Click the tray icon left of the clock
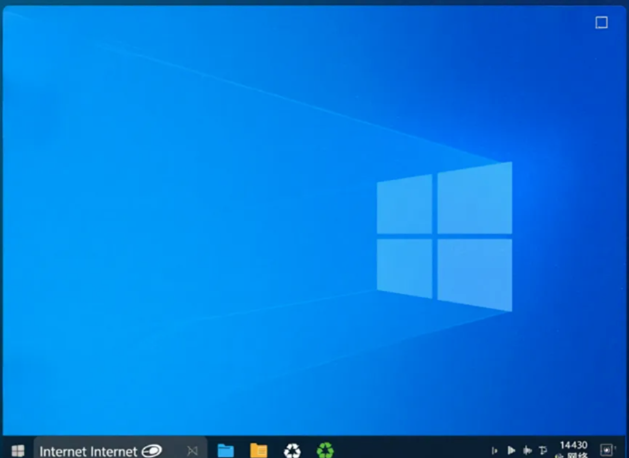This screenshot has width=629, height=458. [x=543, y=450]
